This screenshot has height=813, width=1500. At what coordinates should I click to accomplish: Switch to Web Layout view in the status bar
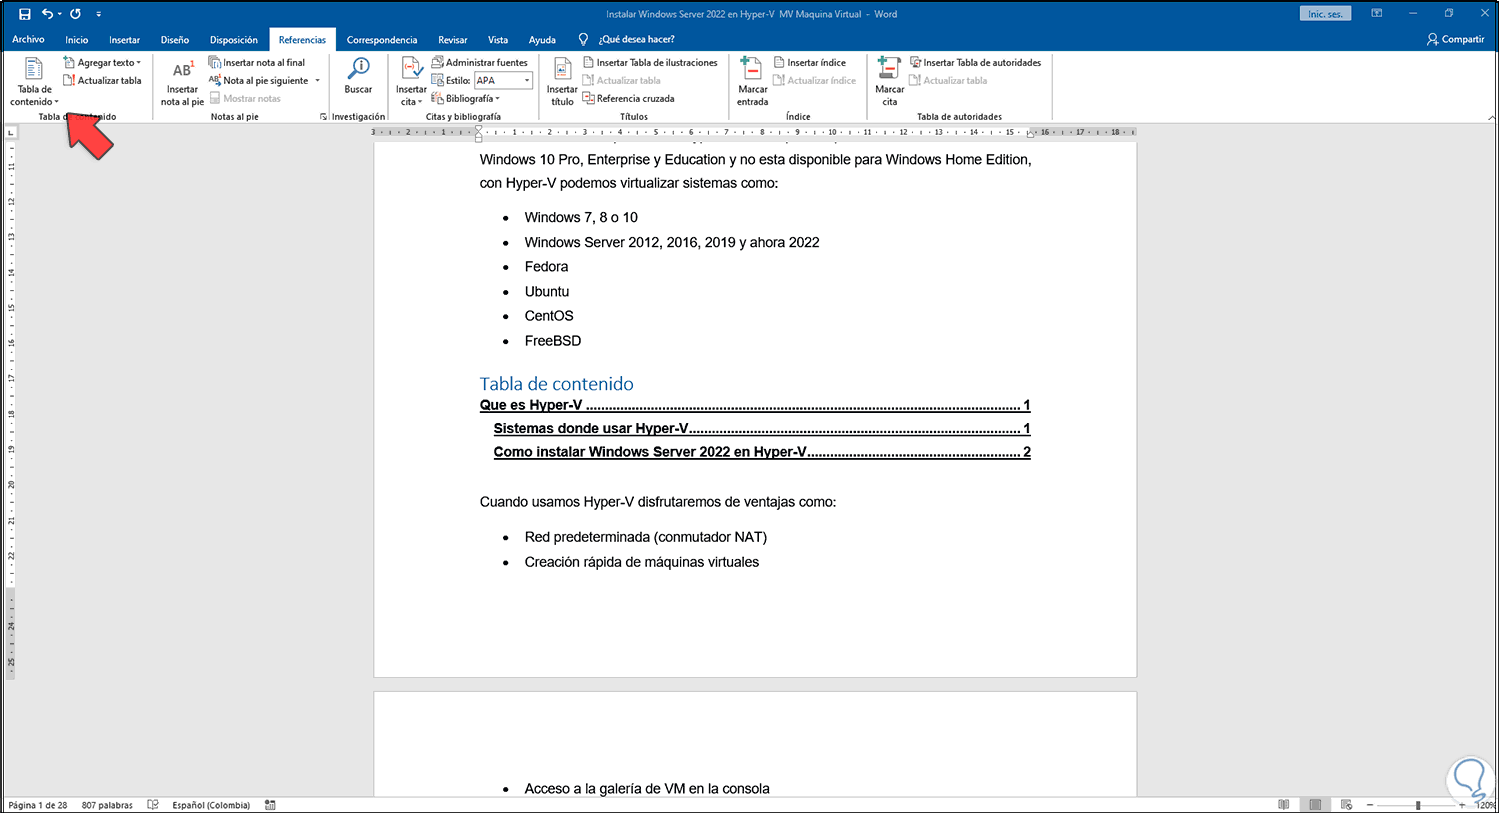[x=1346, y=805]
